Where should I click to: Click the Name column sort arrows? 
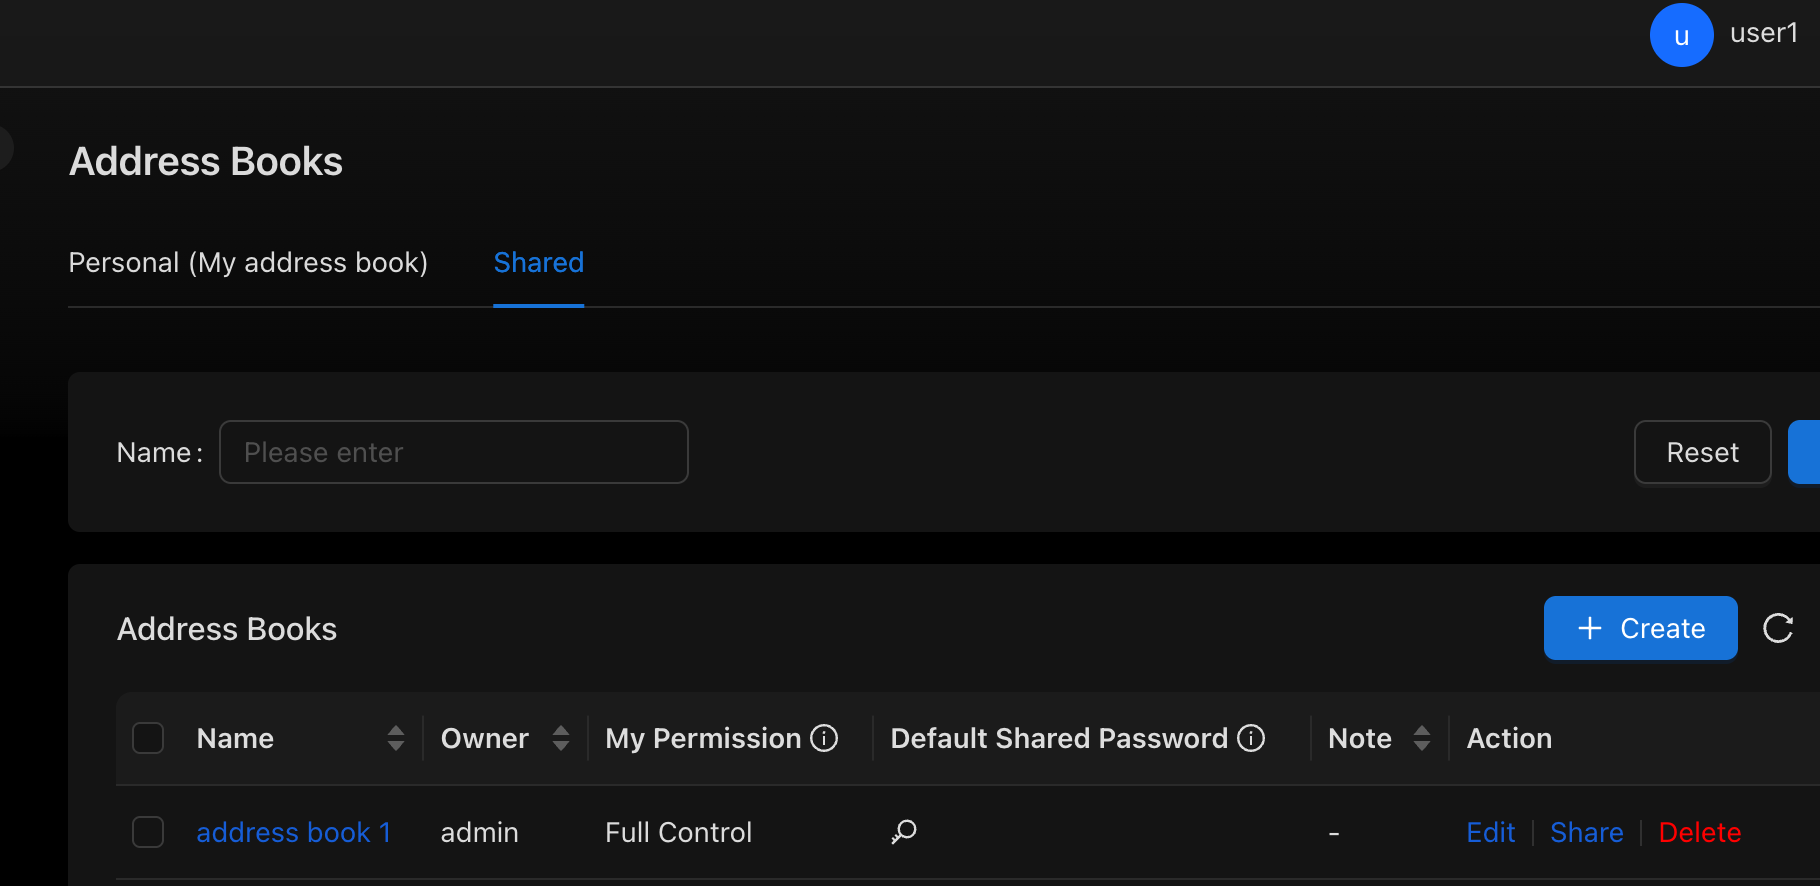pyautogui.click(x=396, y=738)
